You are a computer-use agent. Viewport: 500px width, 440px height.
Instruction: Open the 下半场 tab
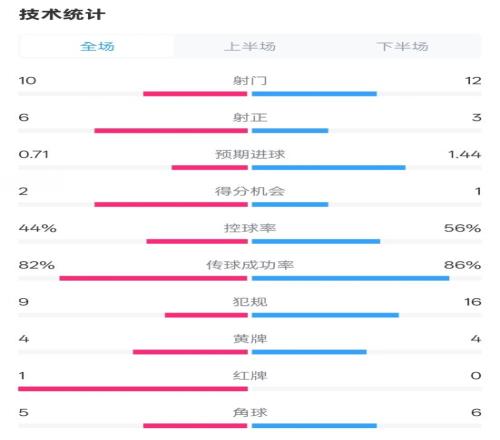403,46
